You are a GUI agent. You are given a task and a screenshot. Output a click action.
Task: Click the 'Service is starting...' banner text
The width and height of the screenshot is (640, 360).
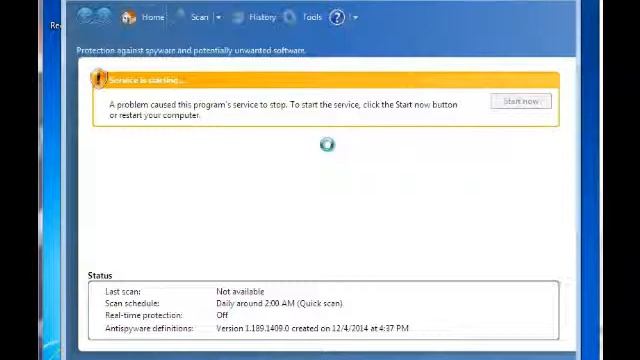point(147,80)
